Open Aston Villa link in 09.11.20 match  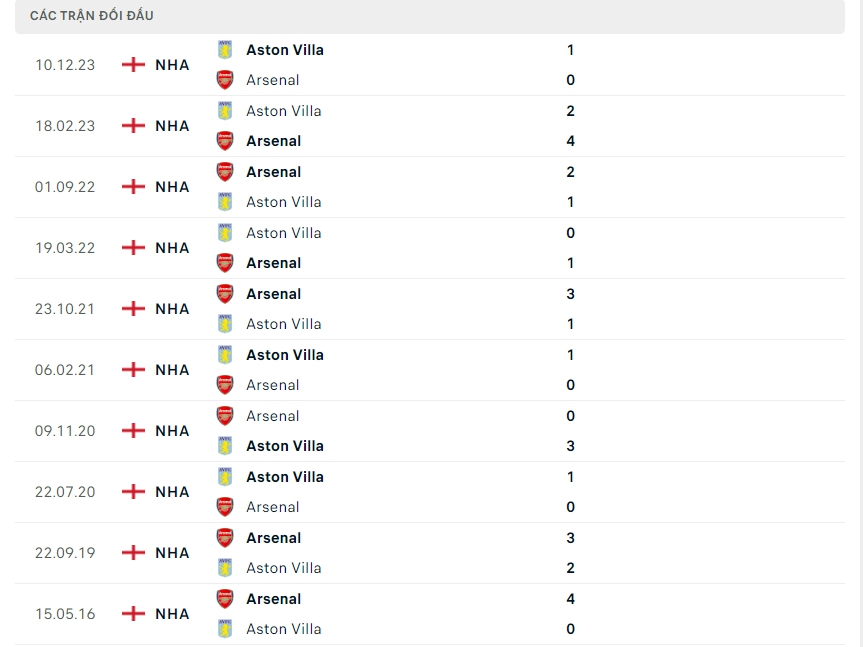(284, 446)
